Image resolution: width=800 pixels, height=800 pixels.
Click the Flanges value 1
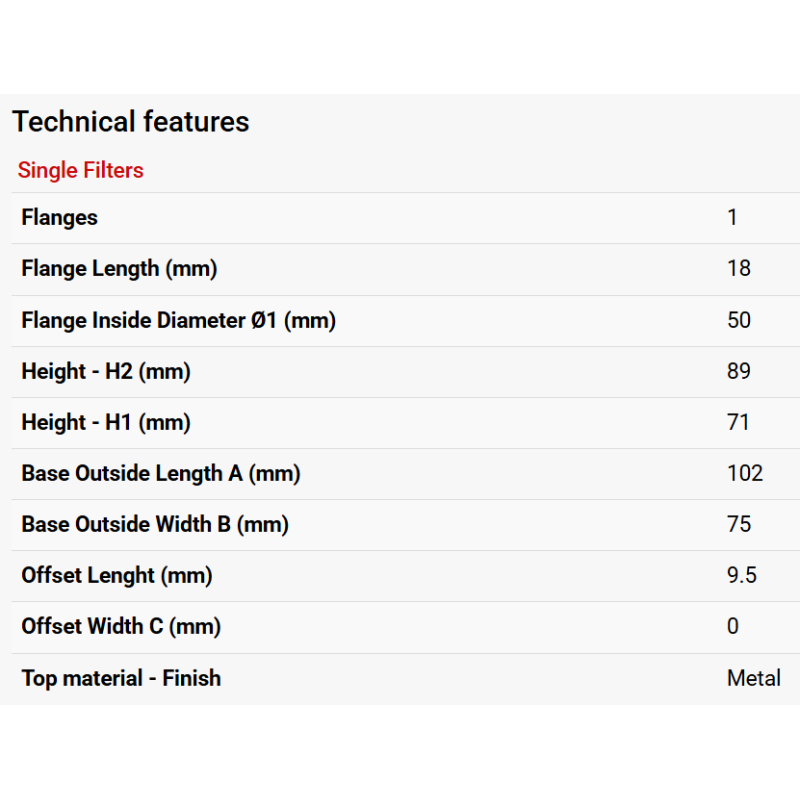coord(732,218)
